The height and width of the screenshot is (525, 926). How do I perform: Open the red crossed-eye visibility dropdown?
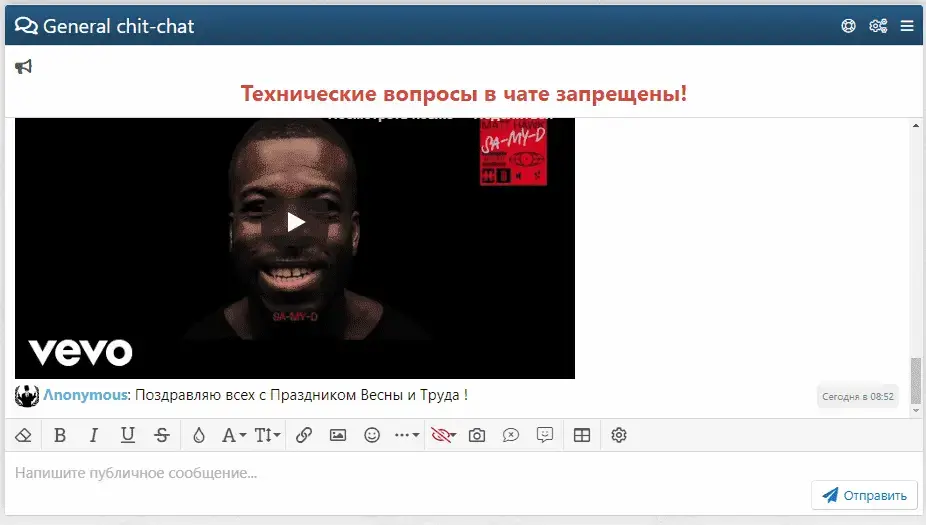444,436
